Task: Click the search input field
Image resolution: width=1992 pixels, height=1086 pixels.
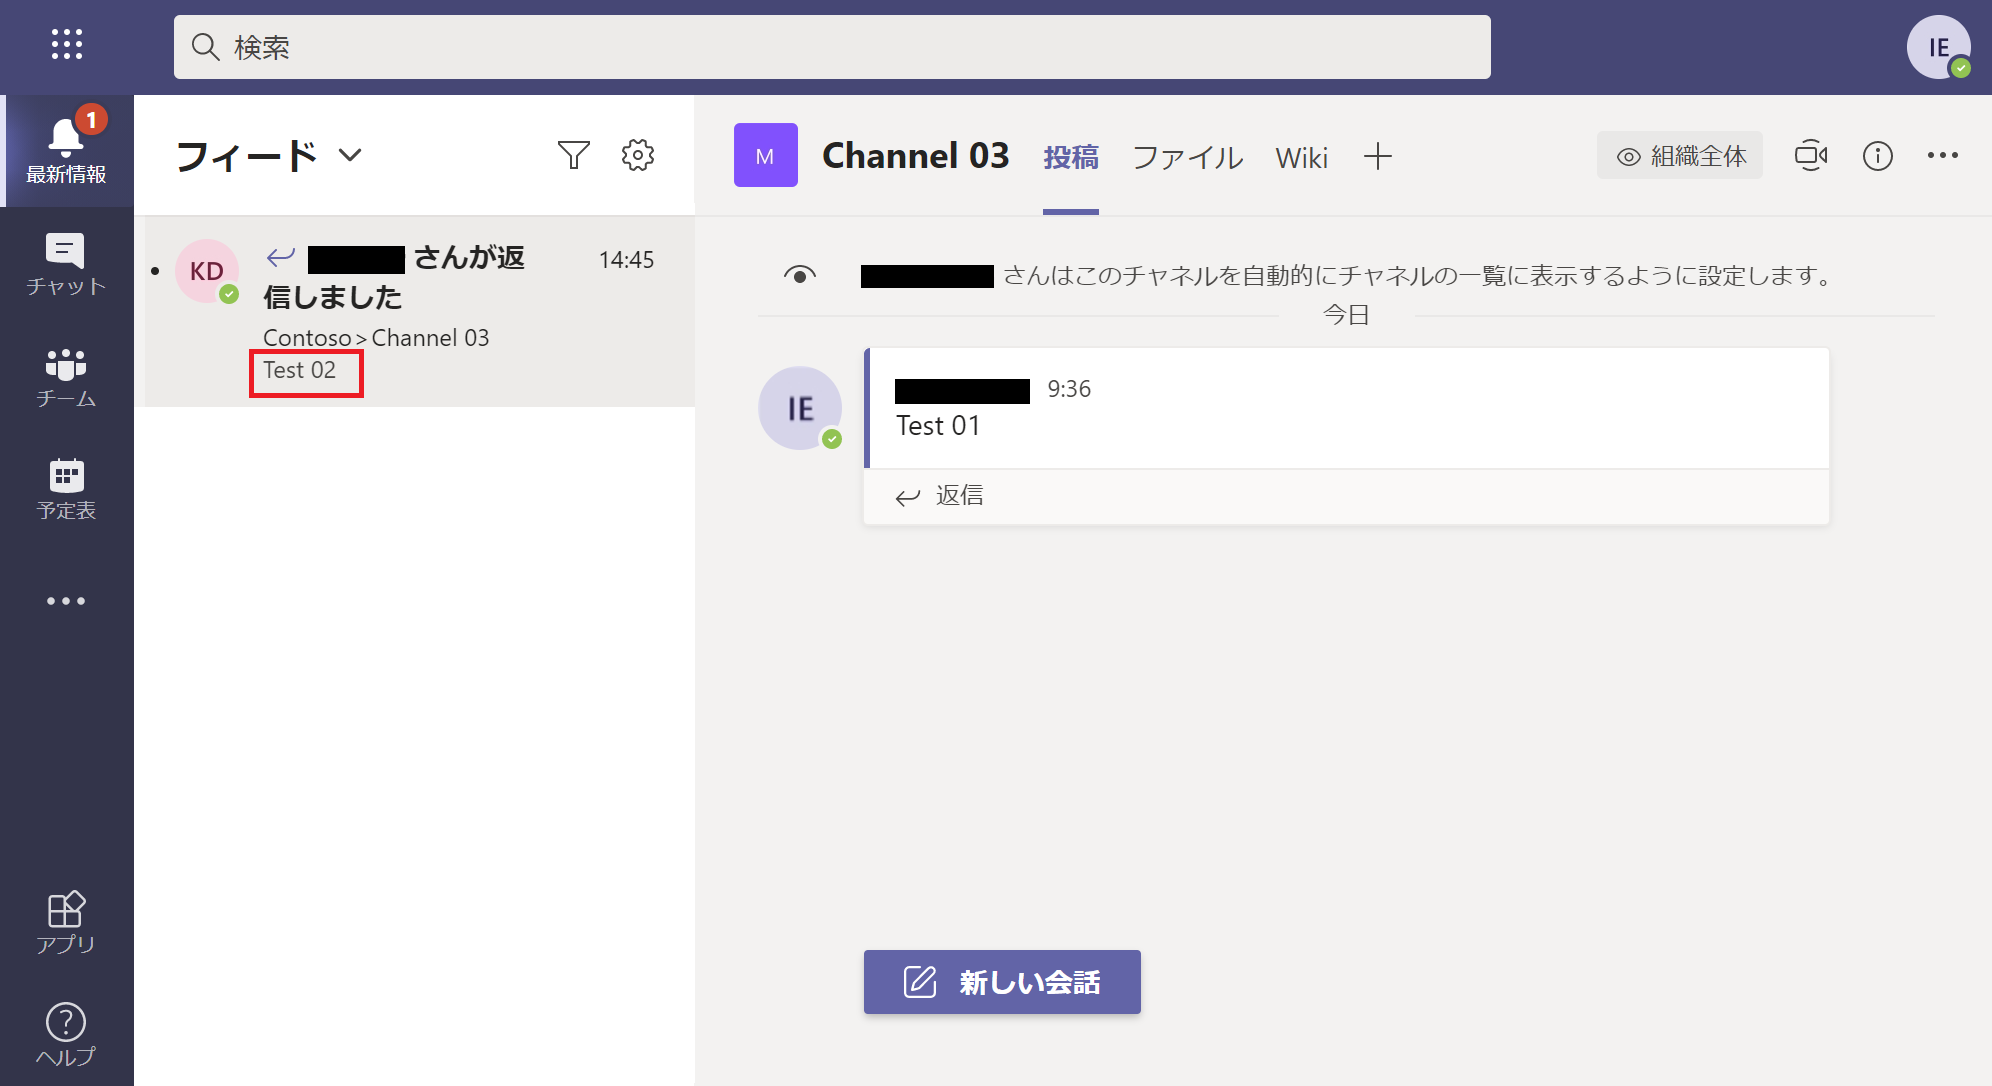Action: 830,47
